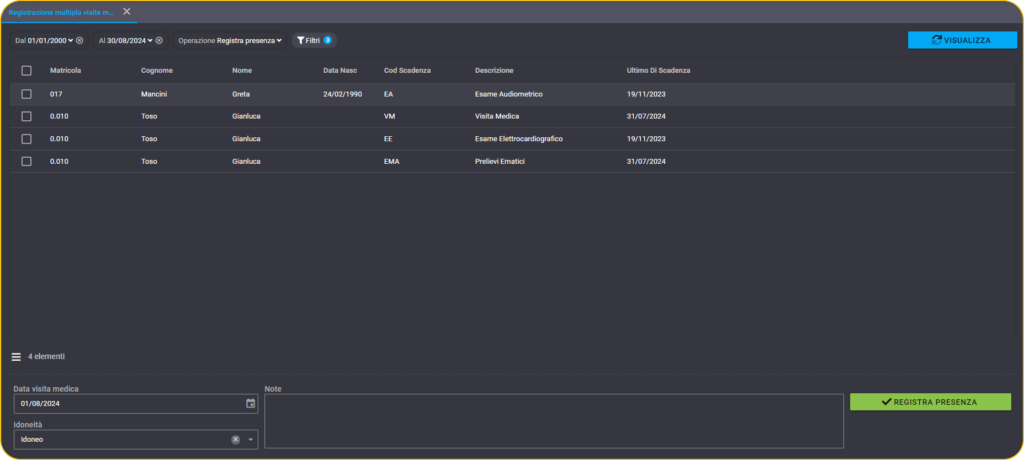Sort by the Cod Scadenza column header
This screenshot has width=1024, height=460.
tap(408, 71)
